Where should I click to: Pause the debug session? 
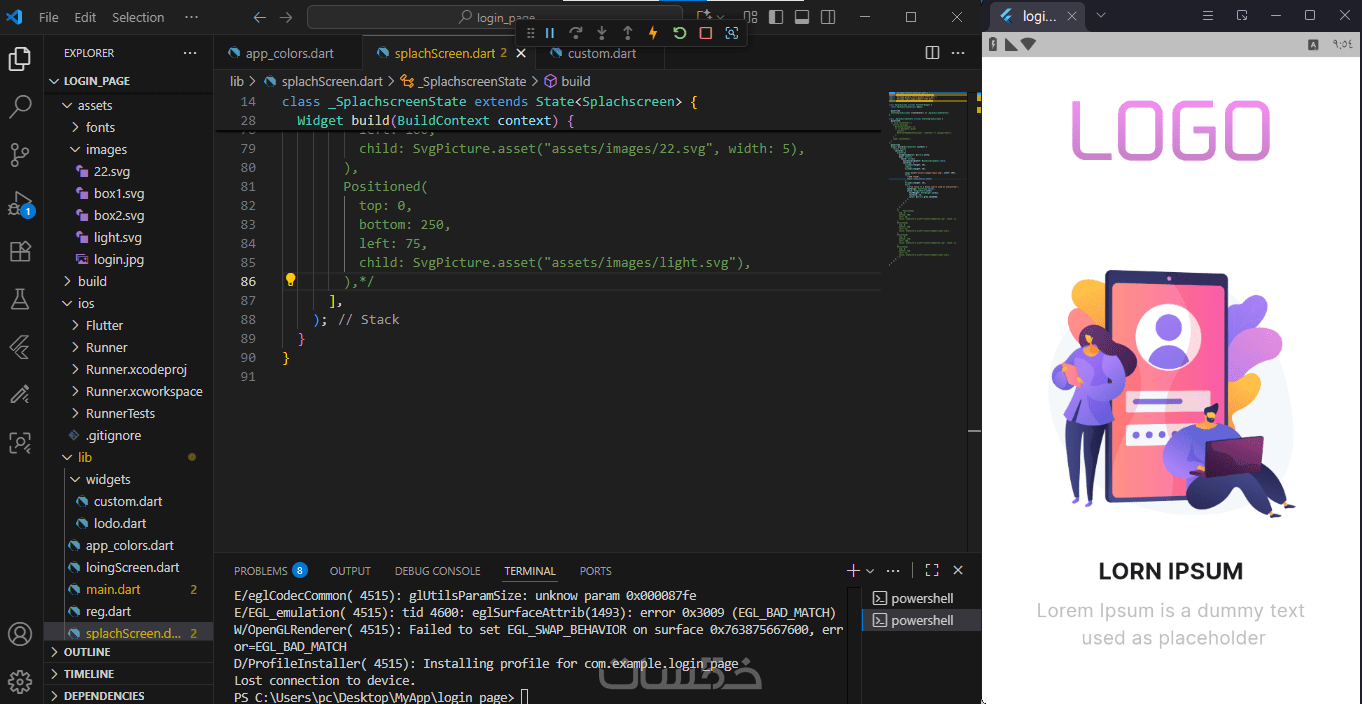click(550, 33)
